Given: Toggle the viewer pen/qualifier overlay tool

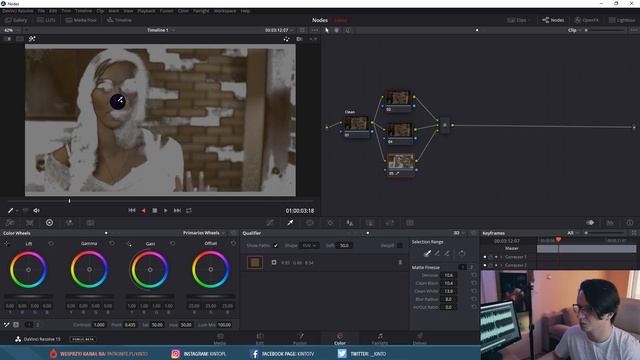Looking at the screenshot, I should coord(11,211).
